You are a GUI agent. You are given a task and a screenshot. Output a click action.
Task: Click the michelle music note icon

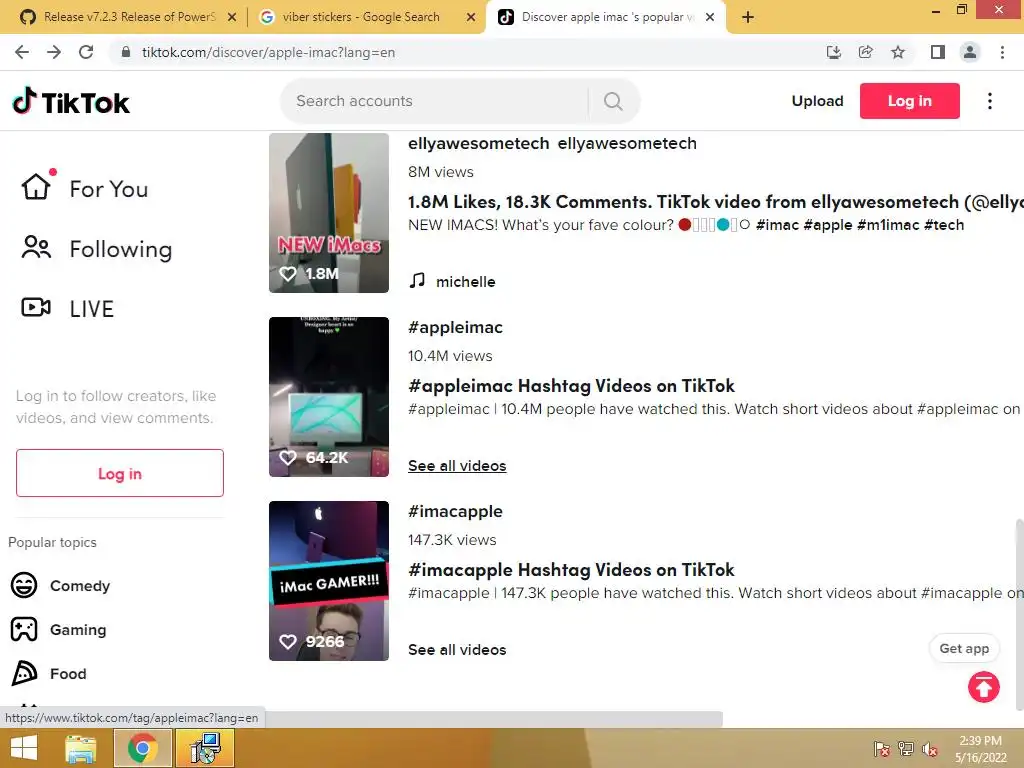tap(417, 281)
